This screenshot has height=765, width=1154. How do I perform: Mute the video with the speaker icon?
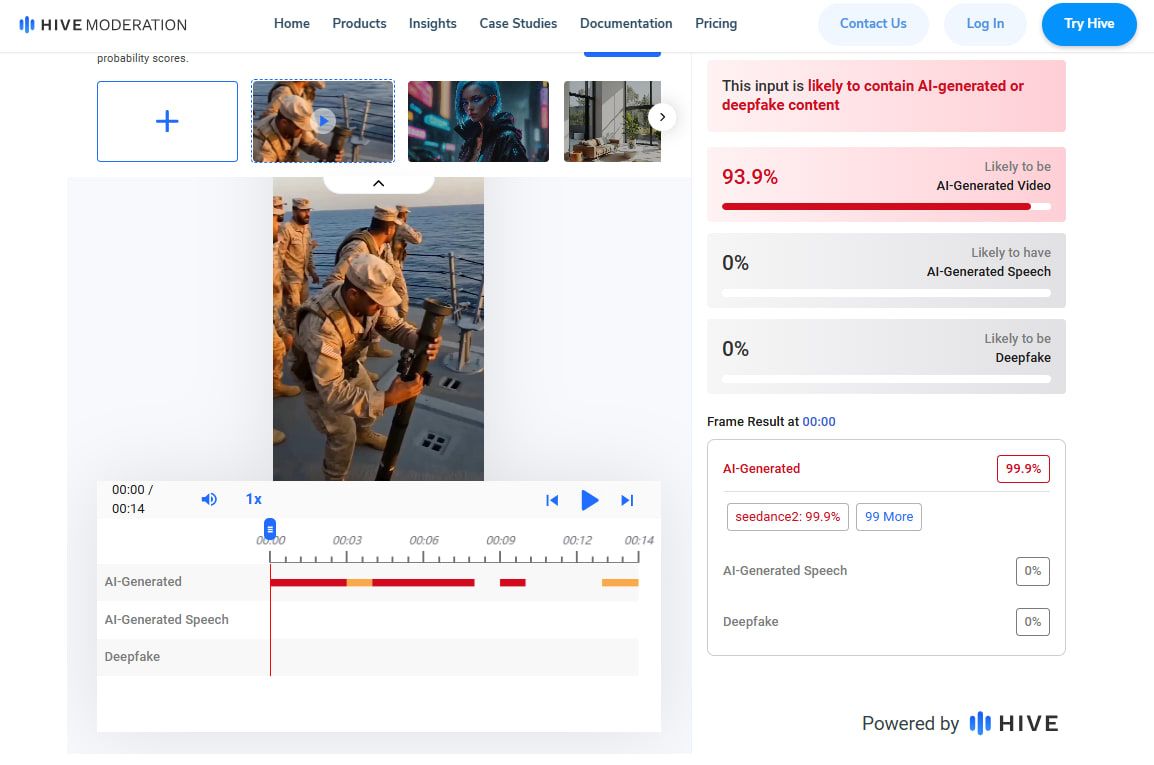pos(209,499)
